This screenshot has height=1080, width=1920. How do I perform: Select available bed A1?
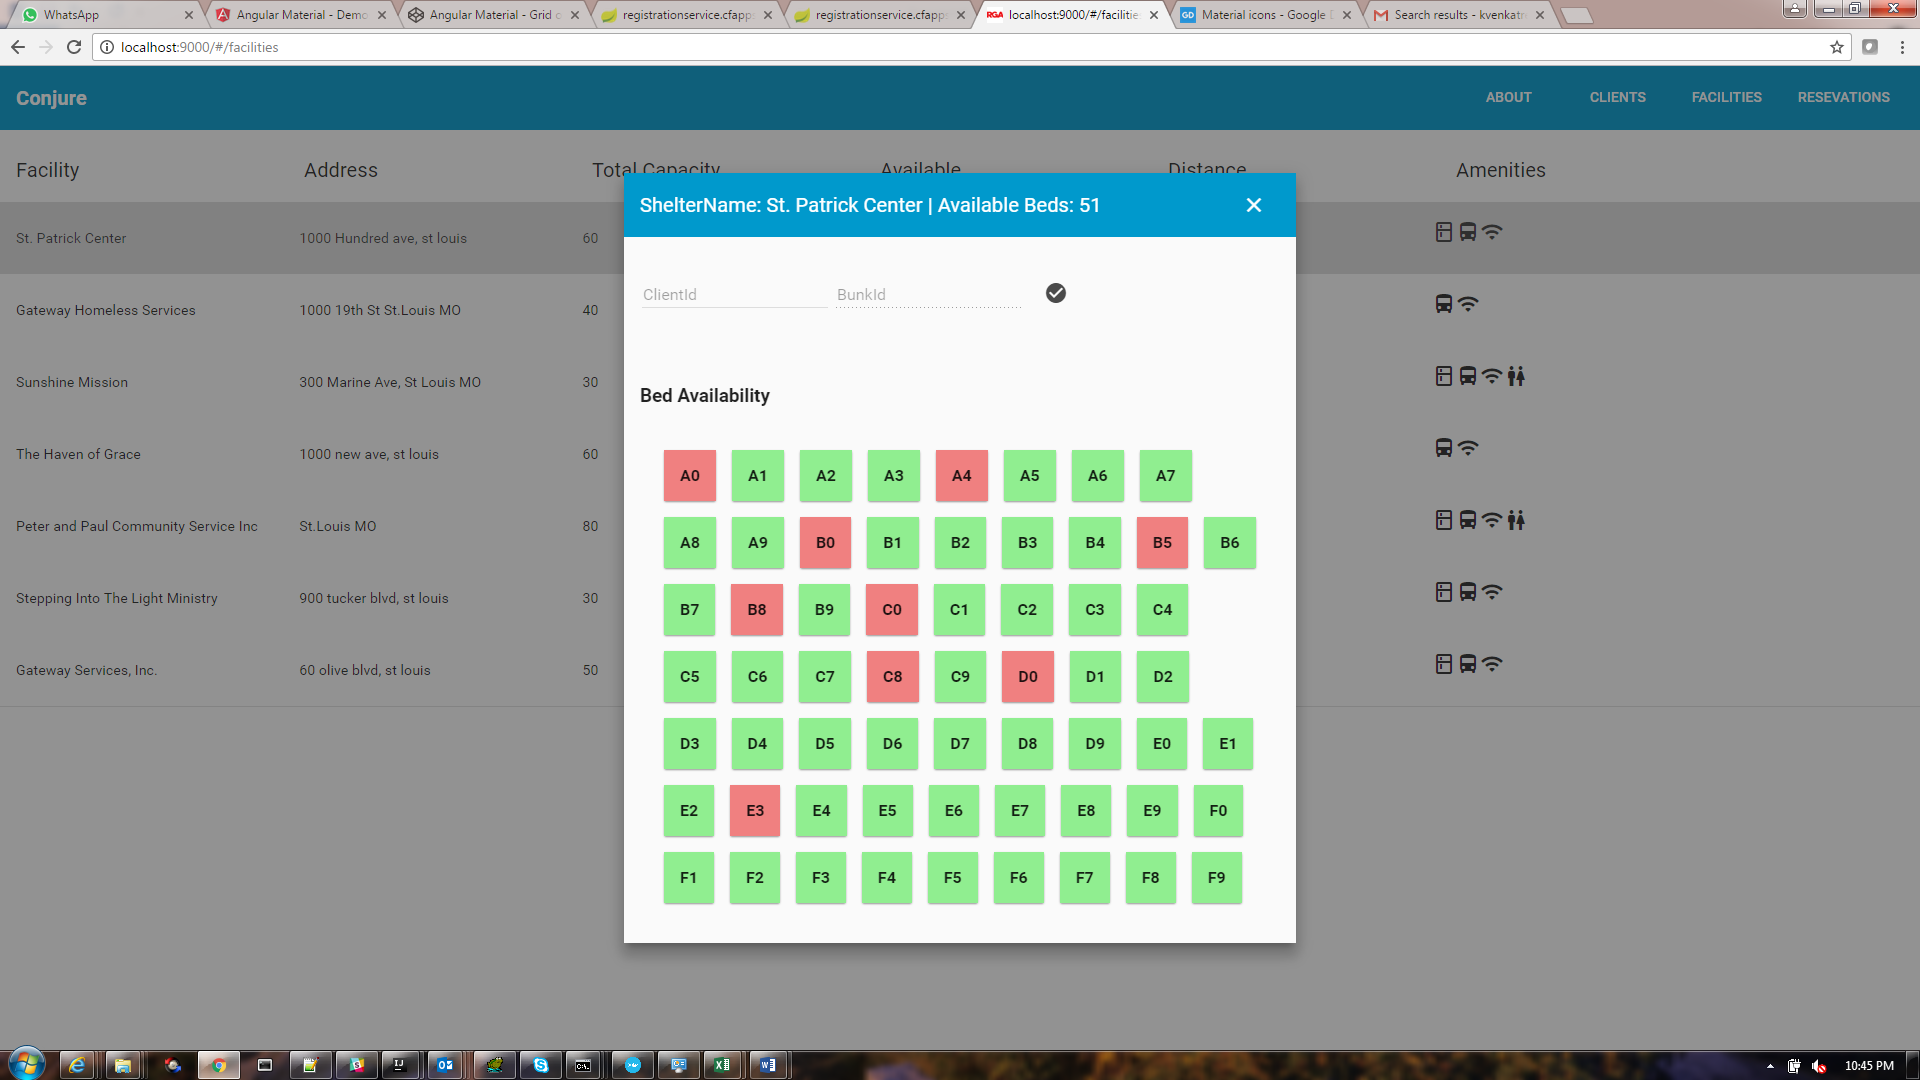click(757, 476)
